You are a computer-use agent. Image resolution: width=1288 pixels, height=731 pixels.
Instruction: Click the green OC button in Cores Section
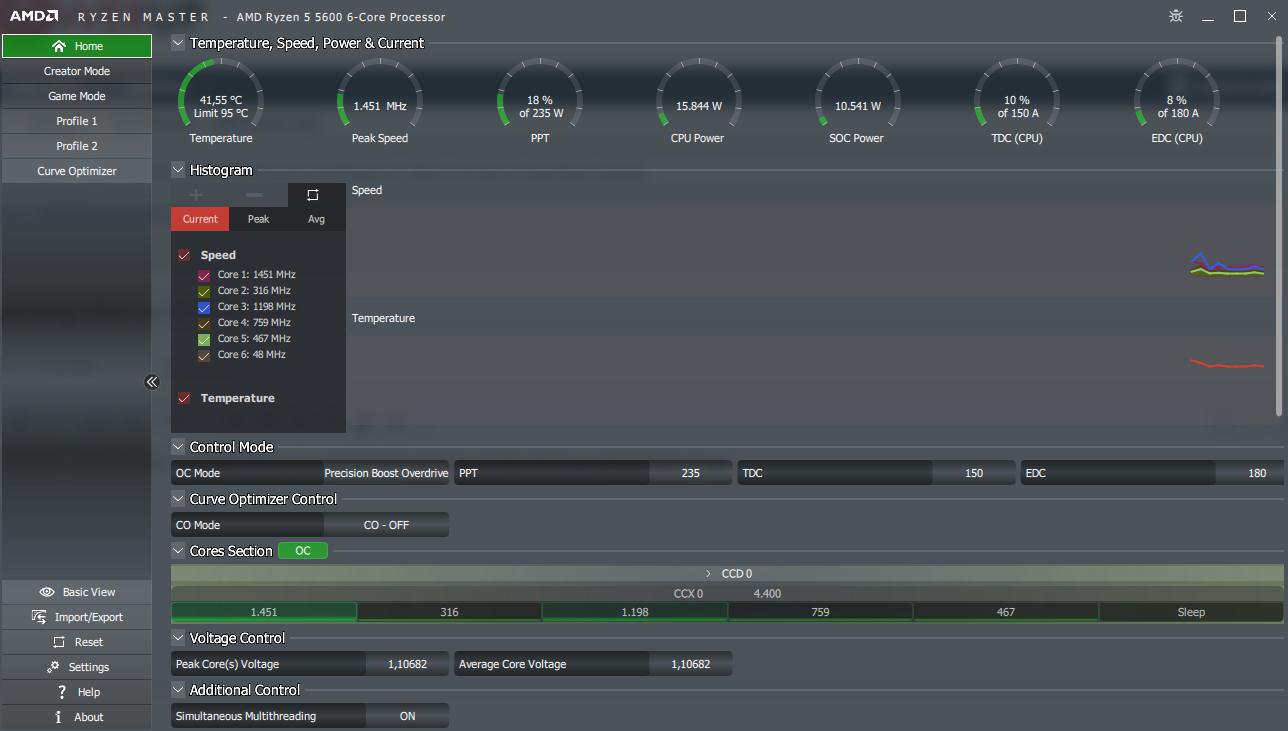(303, 551)
